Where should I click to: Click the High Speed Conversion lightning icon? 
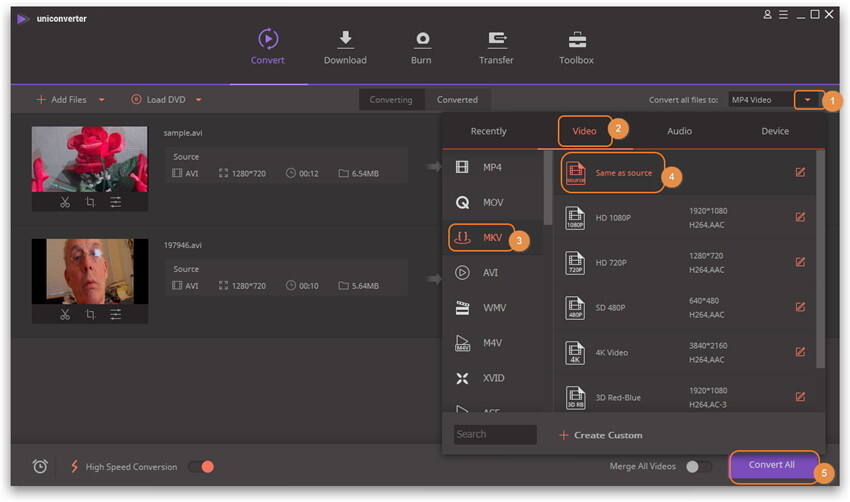pos(75,466)
